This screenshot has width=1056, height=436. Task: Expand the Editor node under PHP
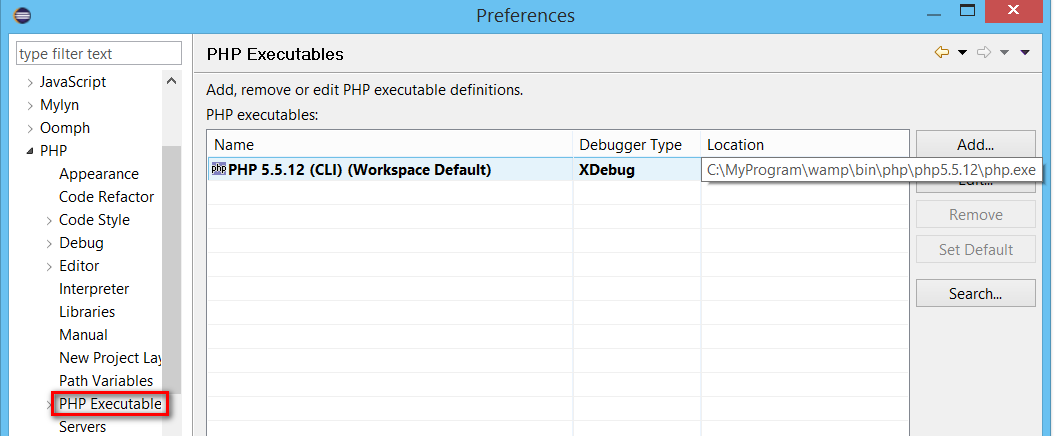(49, 266)
